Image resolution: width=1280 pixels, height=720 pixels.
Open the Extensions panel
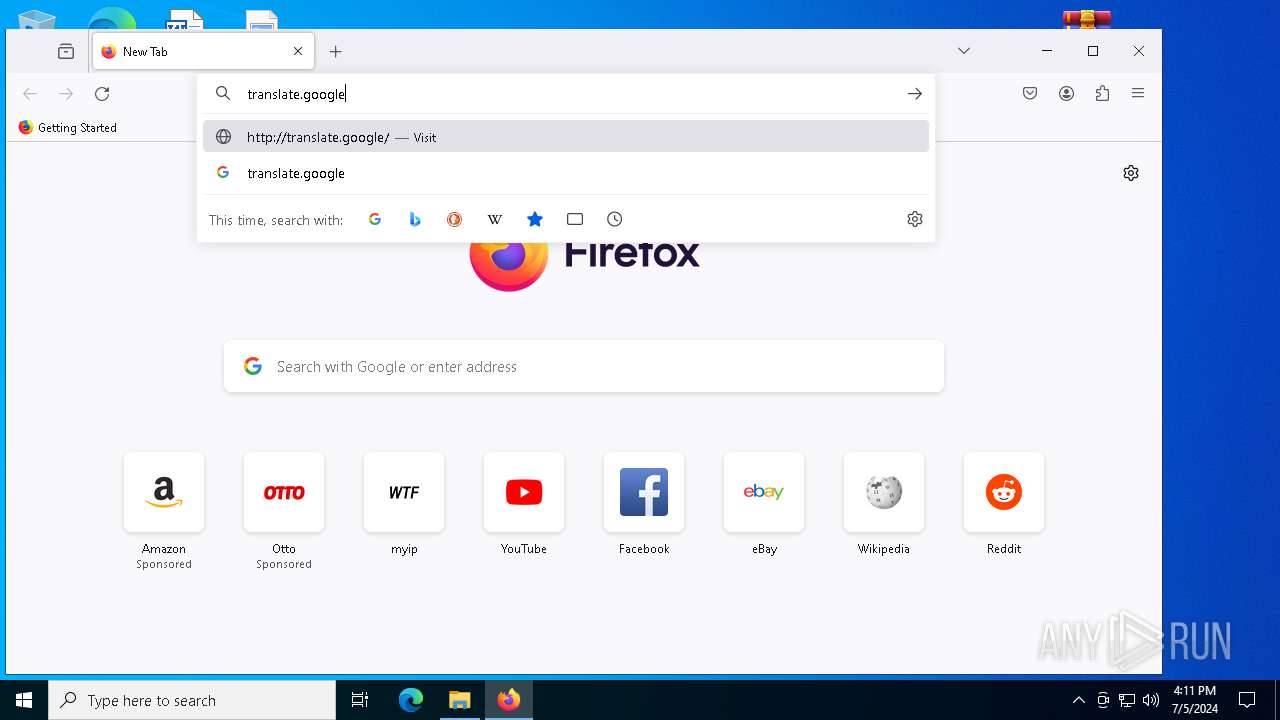pyautogui.click(x=1103, y=94)
